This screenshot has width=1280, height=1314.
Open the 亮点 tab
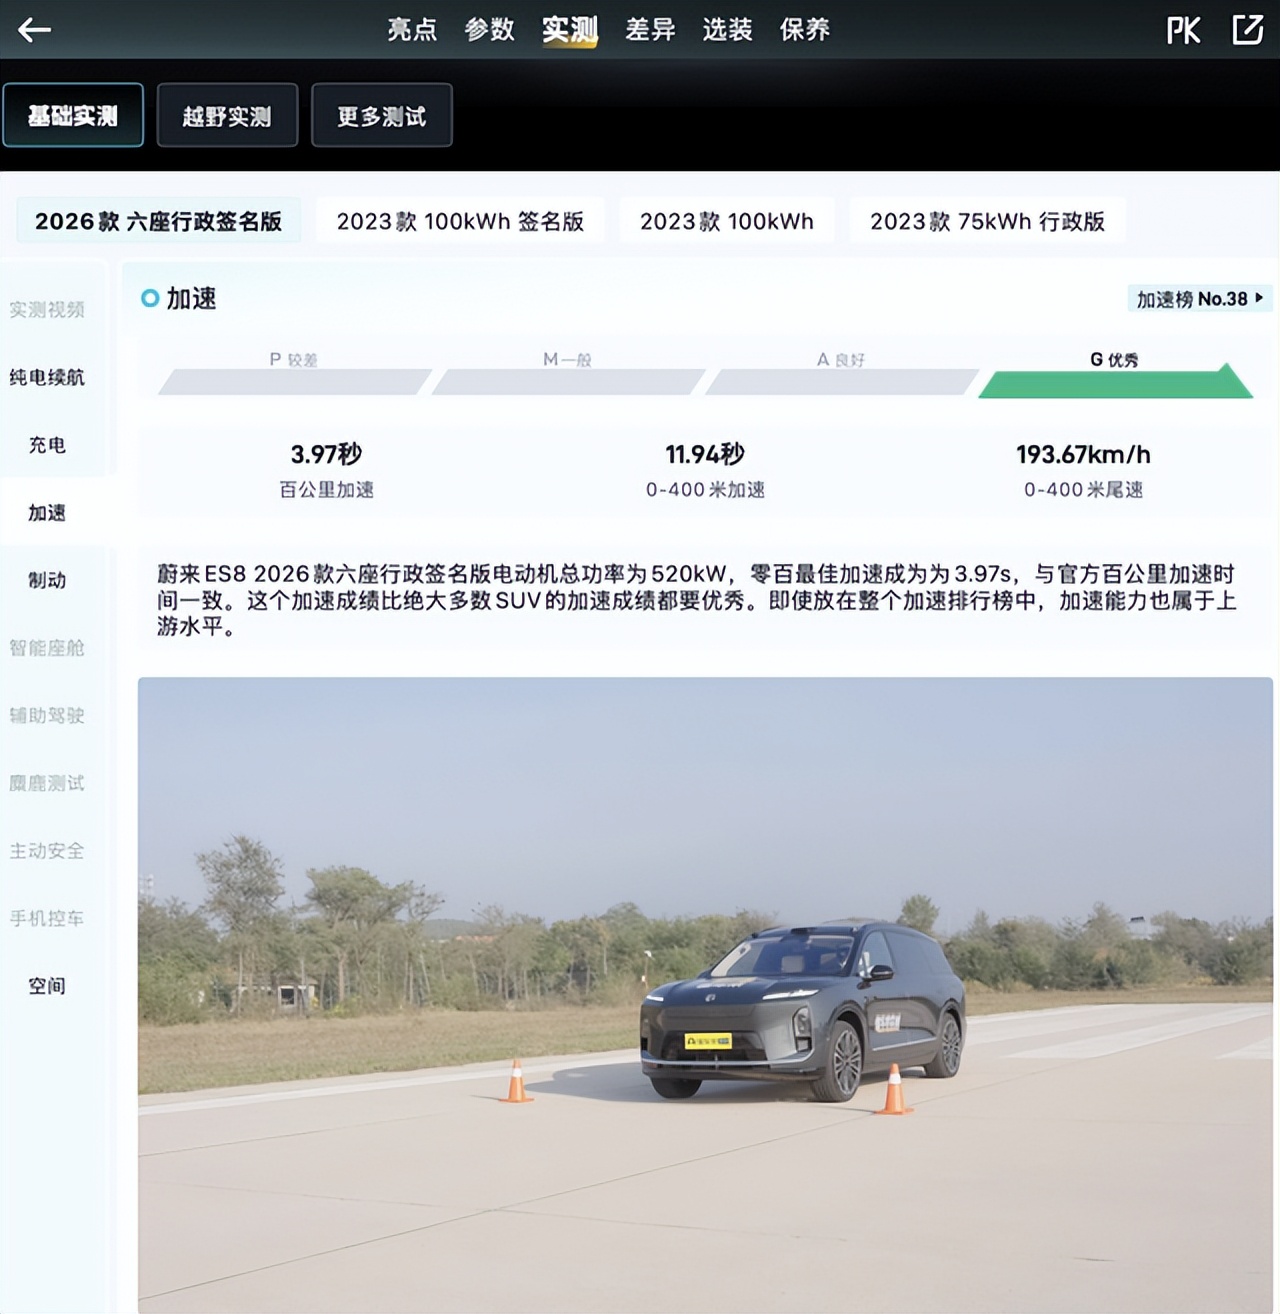coord(412,30)
